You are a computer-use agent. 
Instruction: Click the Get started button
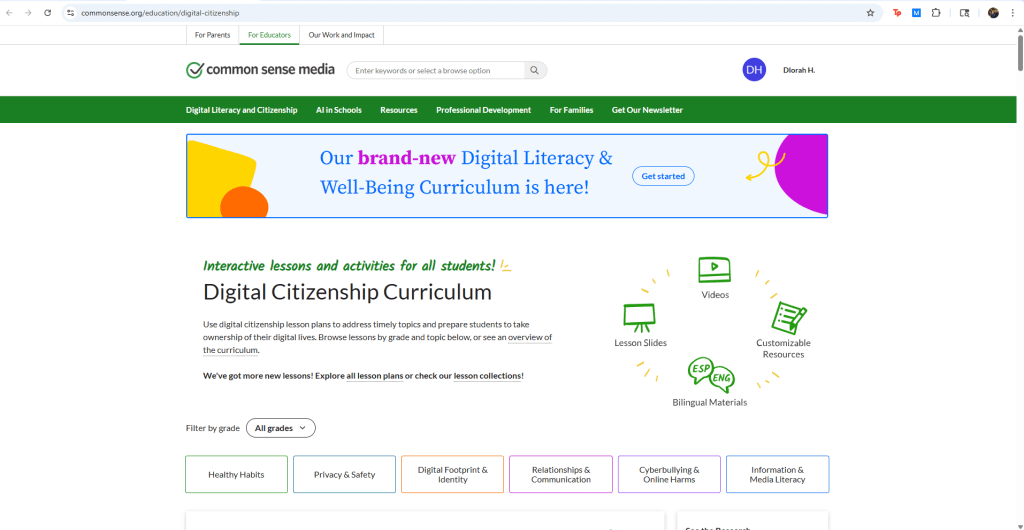(x=663, y=176)
